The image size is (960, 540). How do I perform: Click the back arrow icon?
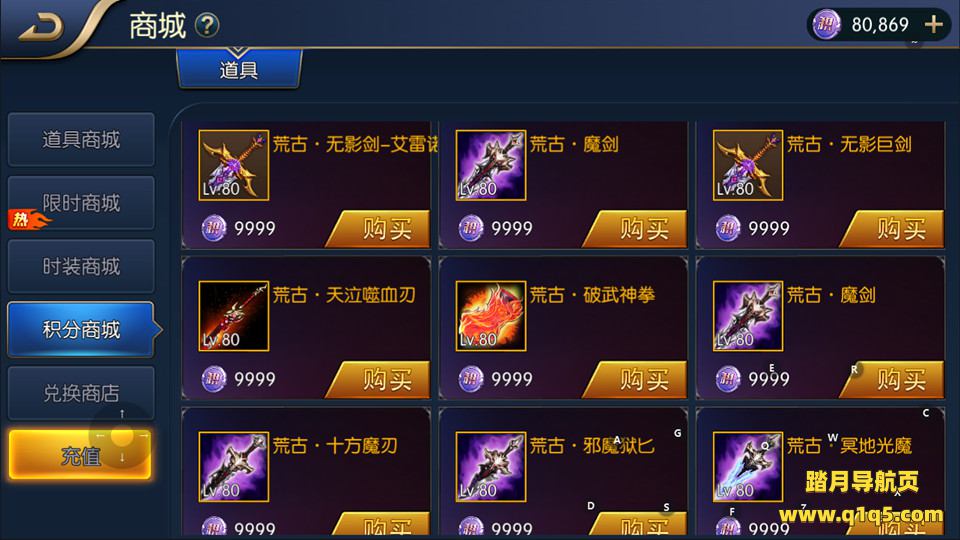pyautogui.click(x=42, y=27)
